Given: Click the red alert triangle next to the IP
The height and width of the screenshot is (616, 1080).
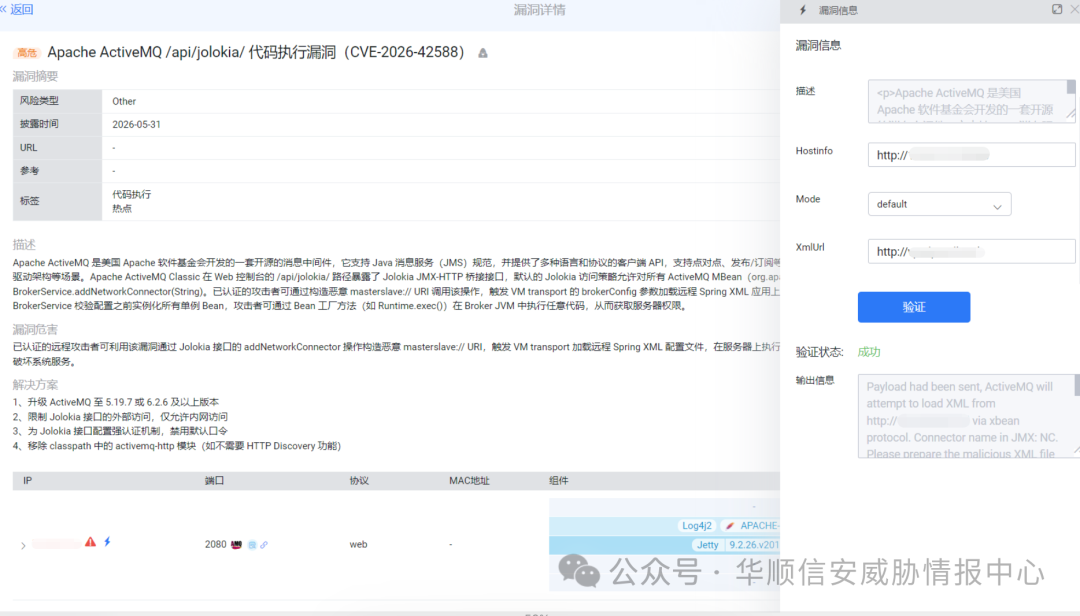Looking at the screenshot, I should (x=90, y=542).
